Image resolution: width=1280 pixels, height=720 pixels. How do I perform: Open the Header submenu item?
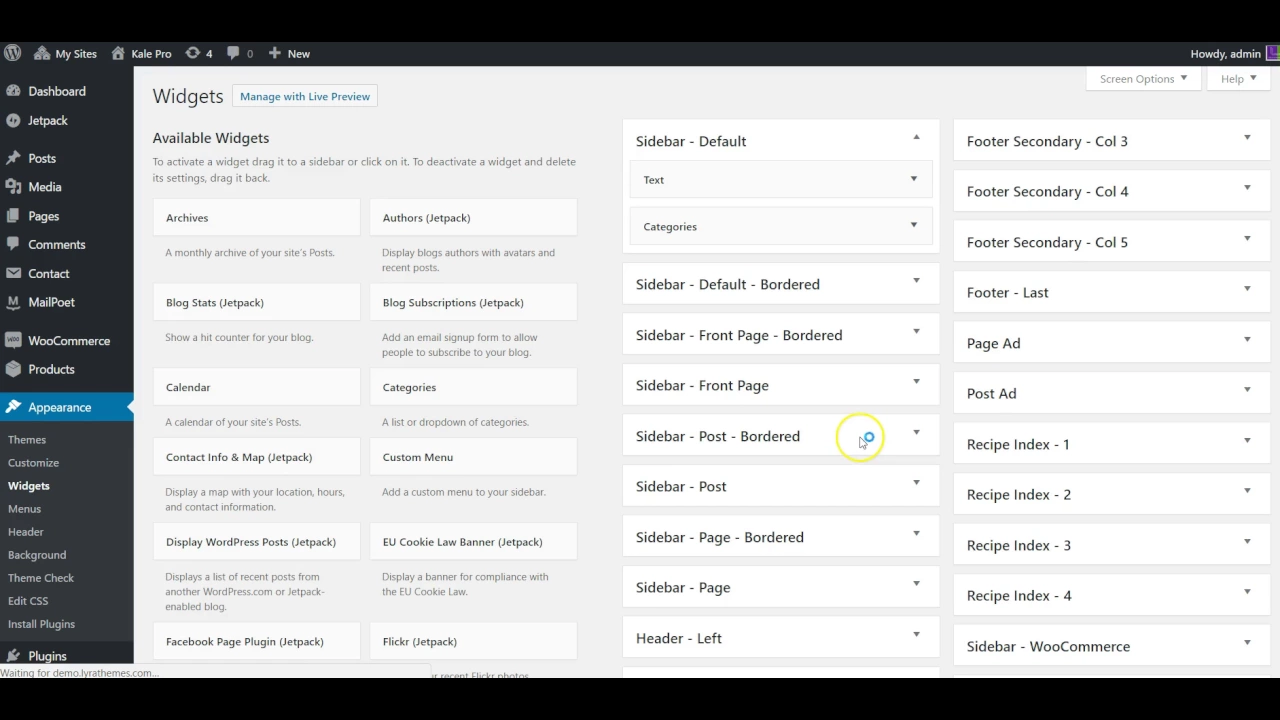[x=26, y=532]
